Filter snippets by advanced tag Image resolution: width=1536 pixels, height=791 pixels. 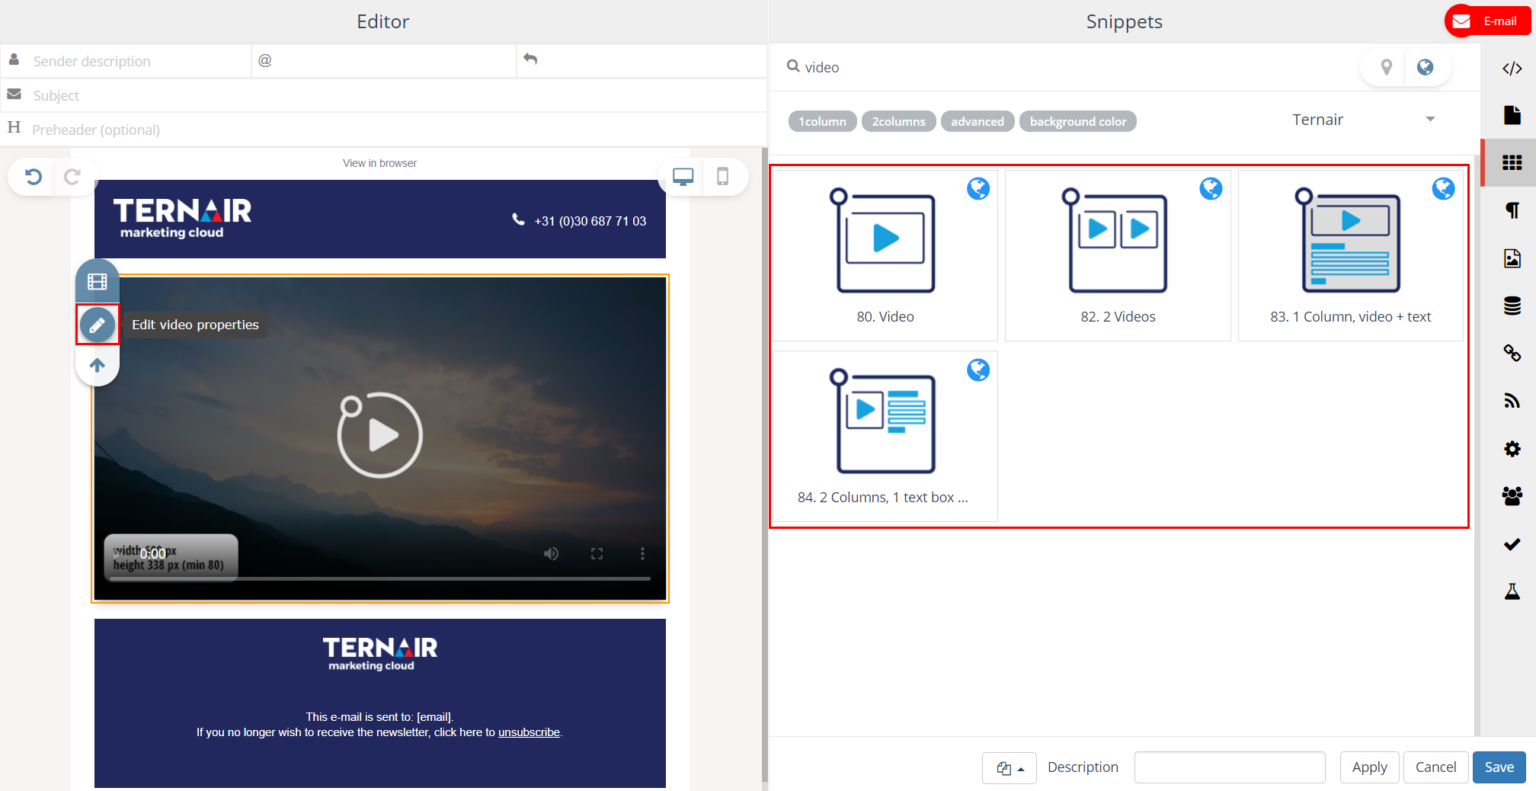(977, 121)
